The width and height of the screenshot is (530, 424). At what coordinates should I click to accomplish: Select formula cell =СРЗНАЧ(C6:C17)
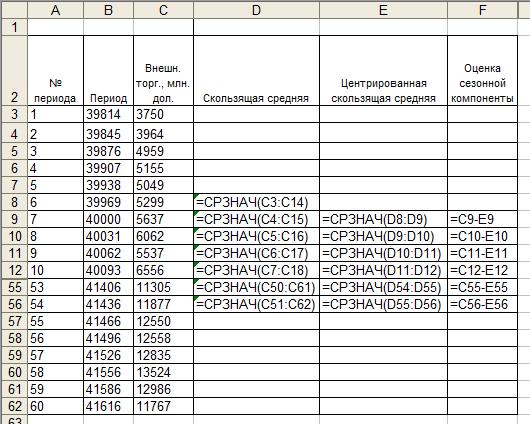click(x=256, y=253)
